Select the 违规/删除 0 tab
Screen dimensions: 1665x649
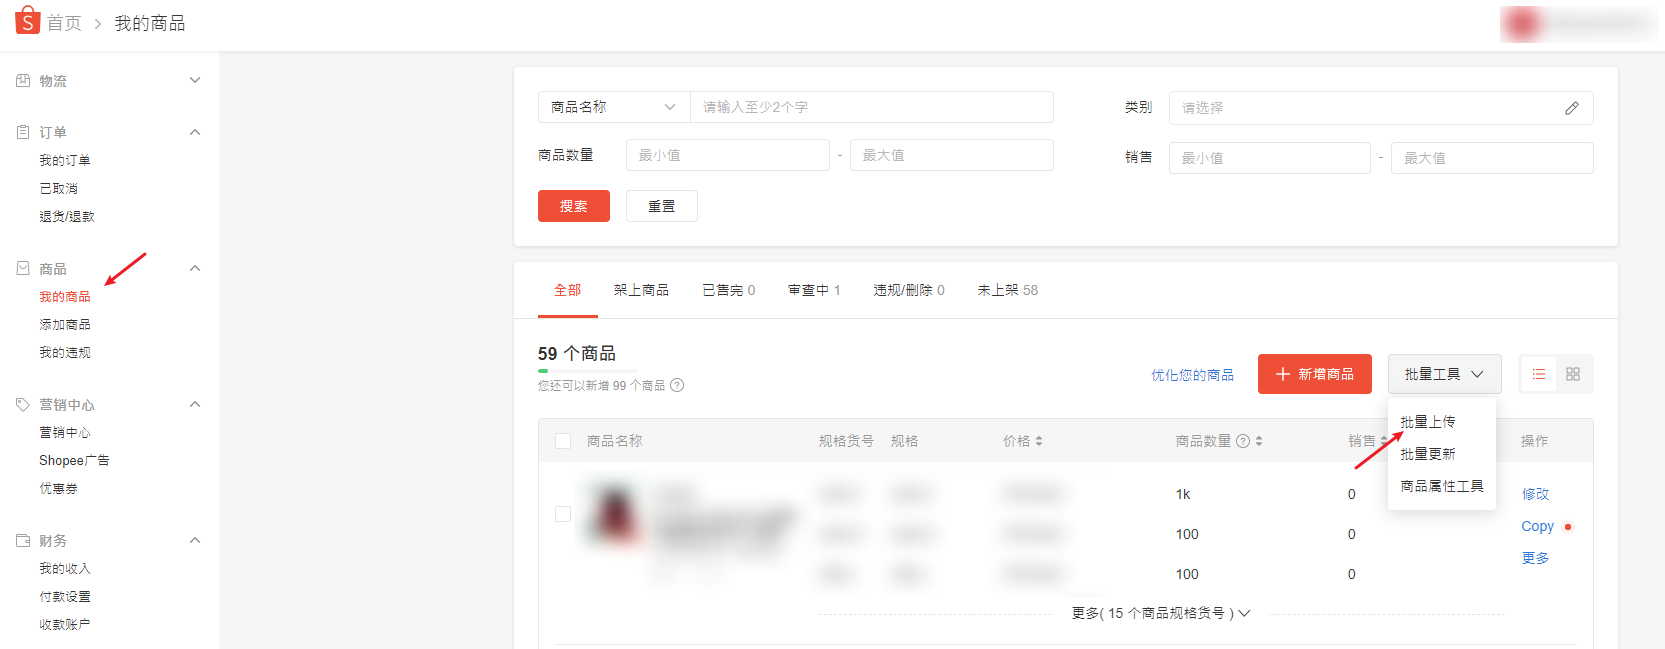pos(909,290)
